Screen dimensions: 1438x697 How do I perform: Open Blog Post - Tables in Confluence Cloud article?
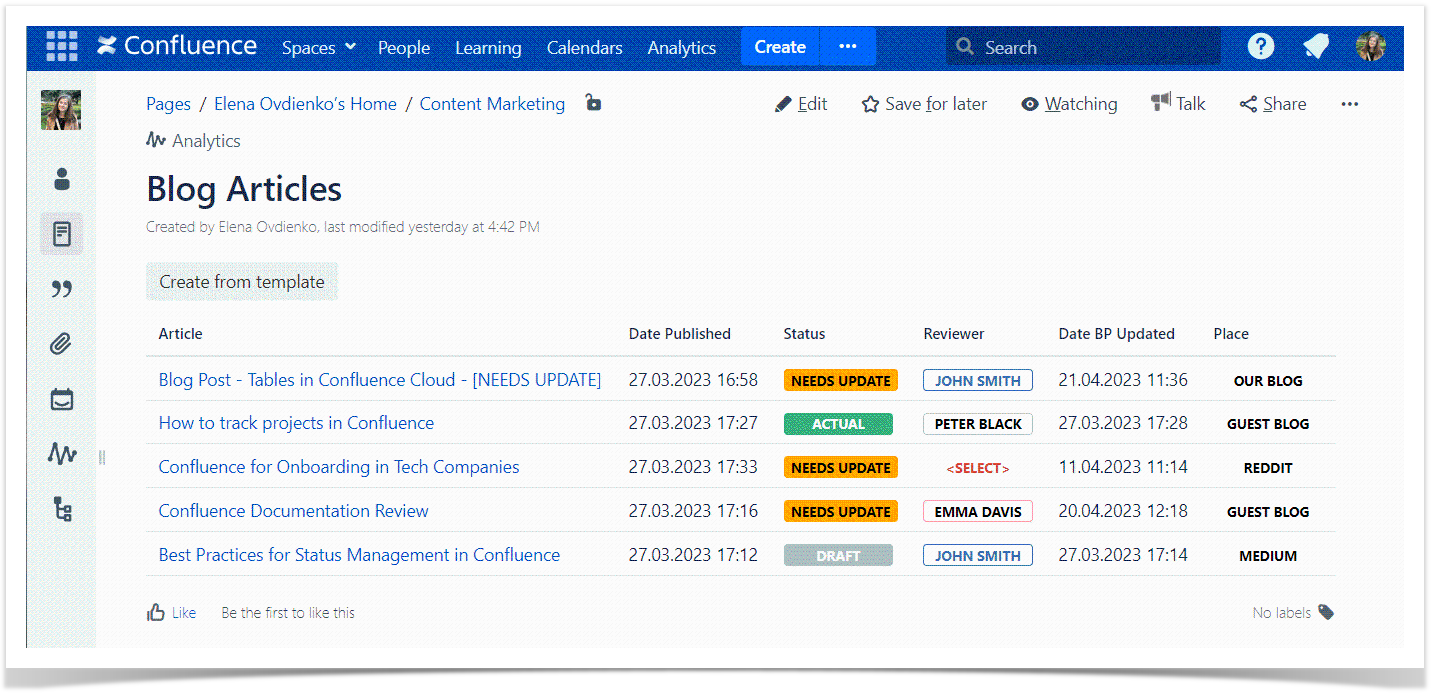point(380,380)
